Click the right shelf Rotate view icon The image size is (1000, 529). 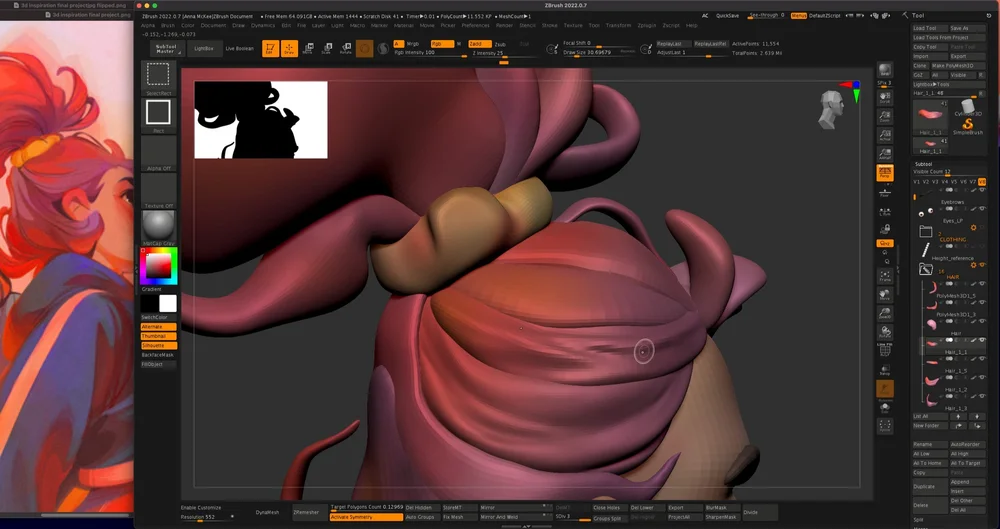coord(885,331)
